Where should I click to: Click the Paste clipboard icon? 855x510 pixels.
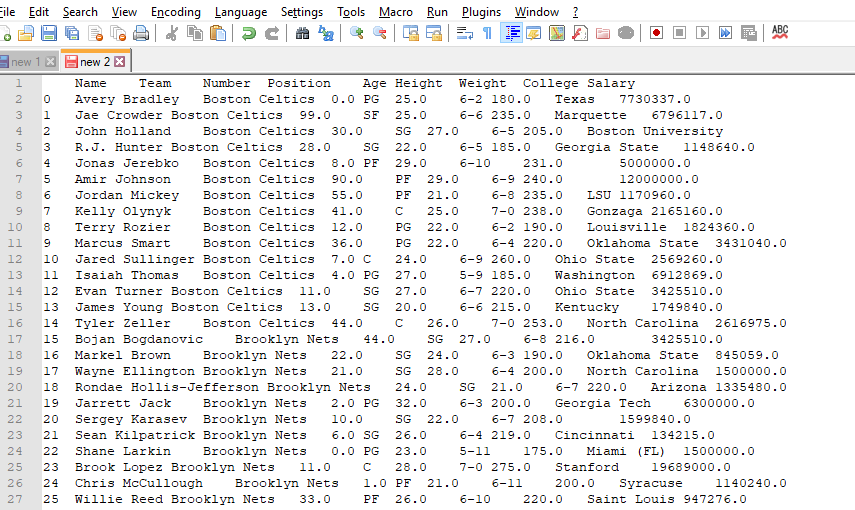click(x=218, y=33)
